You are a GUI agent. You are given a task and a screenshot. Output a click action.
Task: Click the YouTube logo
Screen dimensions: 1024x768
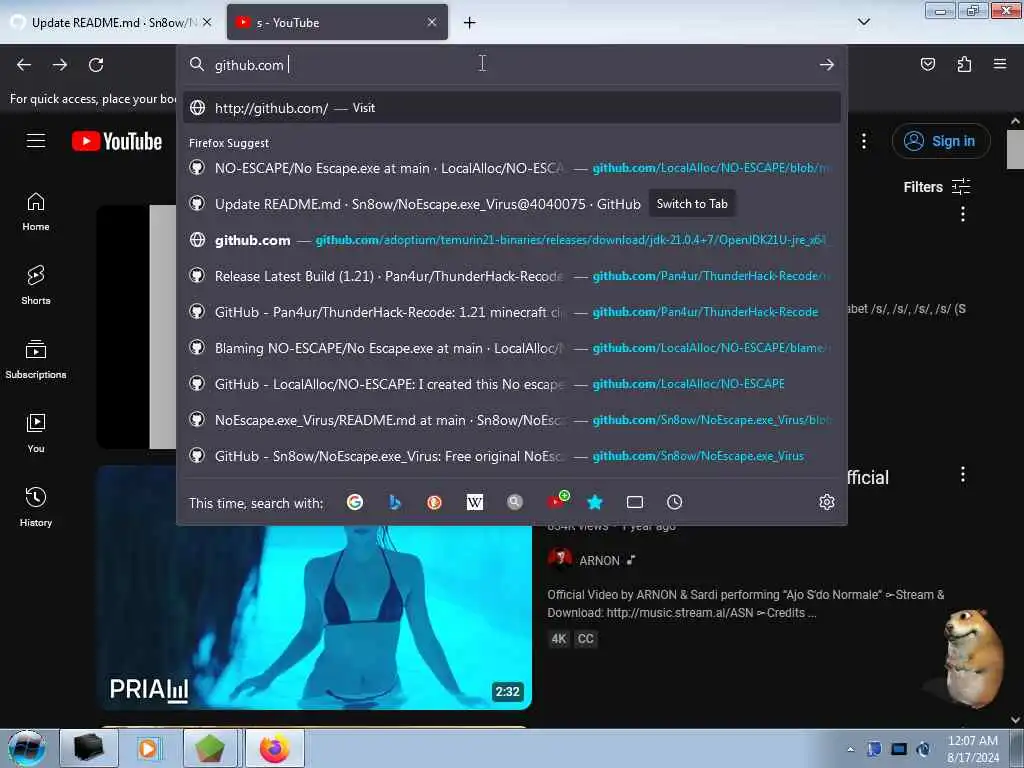pos(117,141)
